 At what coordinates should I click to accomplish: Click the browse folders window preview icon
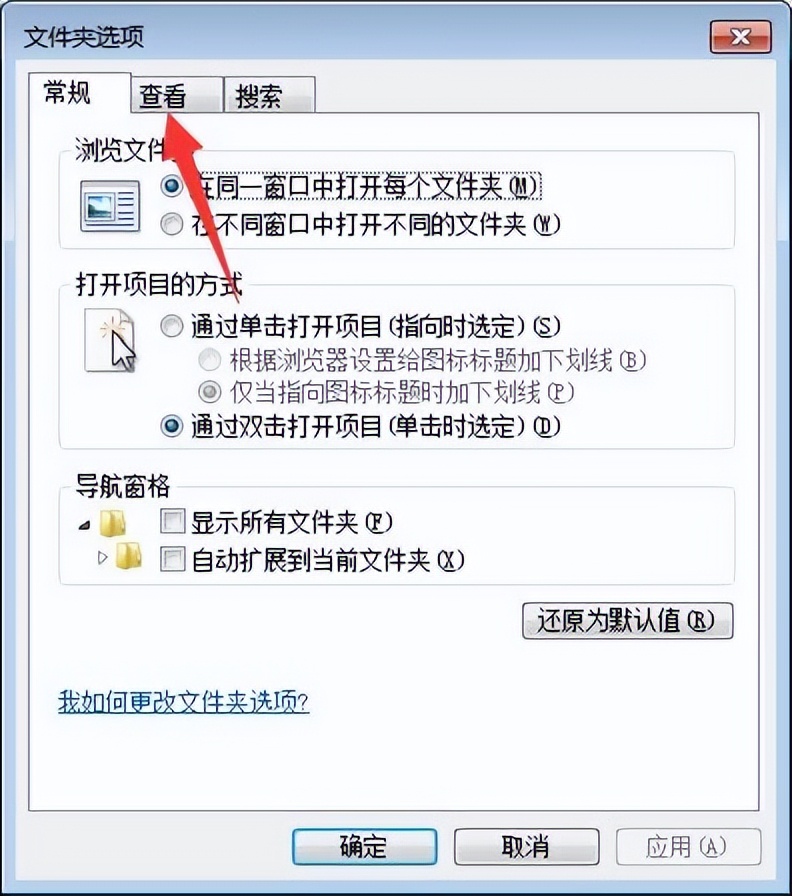click(110, 206)
